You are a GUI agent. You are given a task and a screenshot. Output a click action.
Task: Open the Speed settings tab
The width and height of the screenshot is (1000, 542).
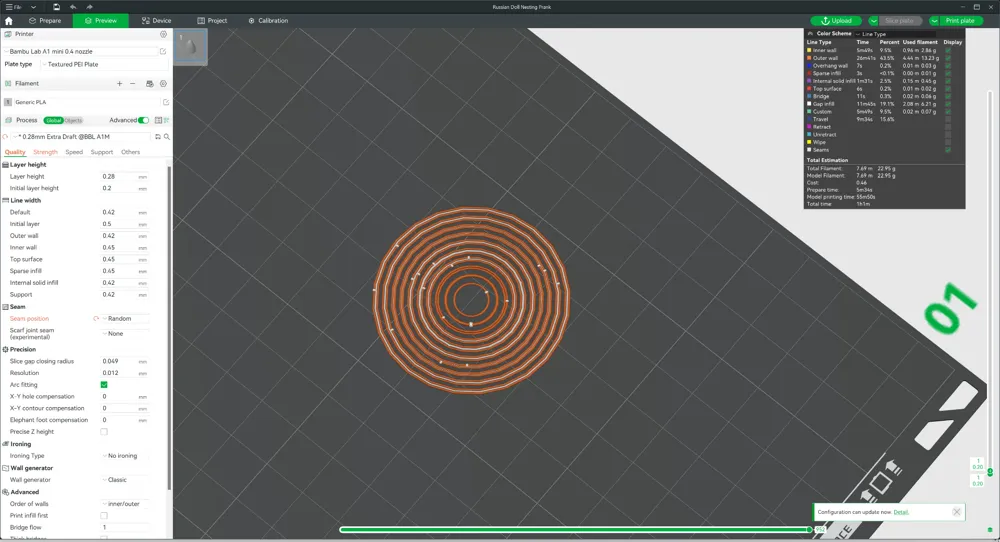[x=74, y=152]
